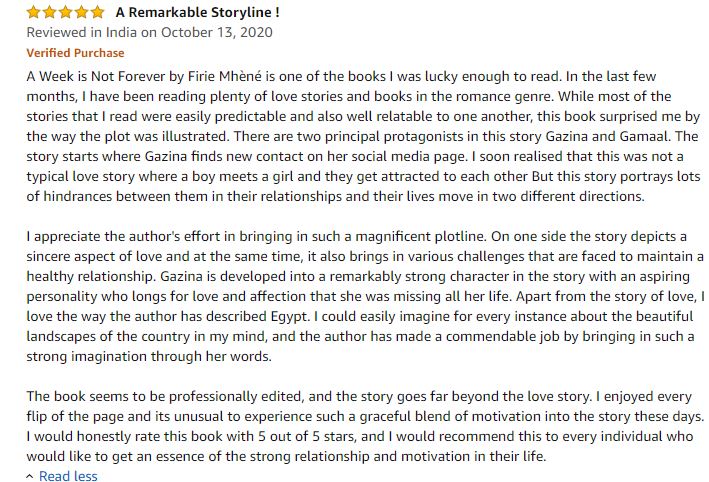Click the Read less link
This screenshot has height=482, width=709.
point(68,476)
